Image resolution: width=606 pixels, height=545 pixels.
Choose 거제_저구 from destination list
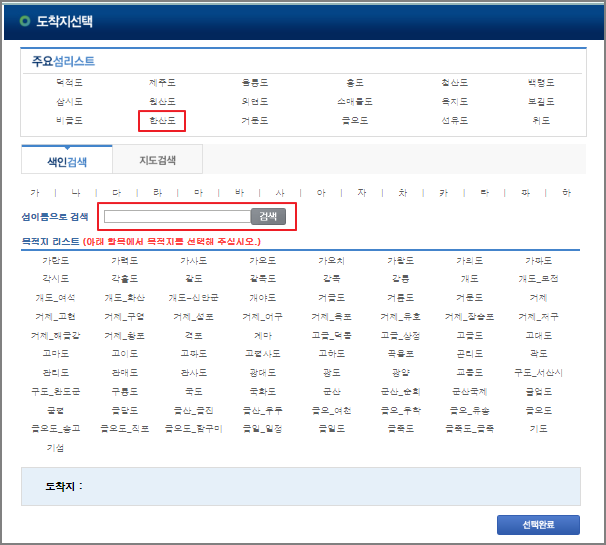click(538, 317)
